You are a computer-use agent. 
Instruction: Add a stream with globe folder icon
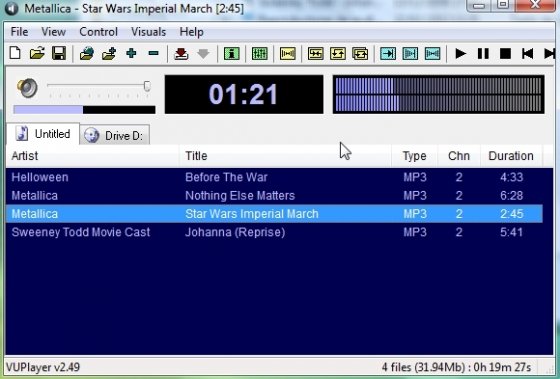87,54
